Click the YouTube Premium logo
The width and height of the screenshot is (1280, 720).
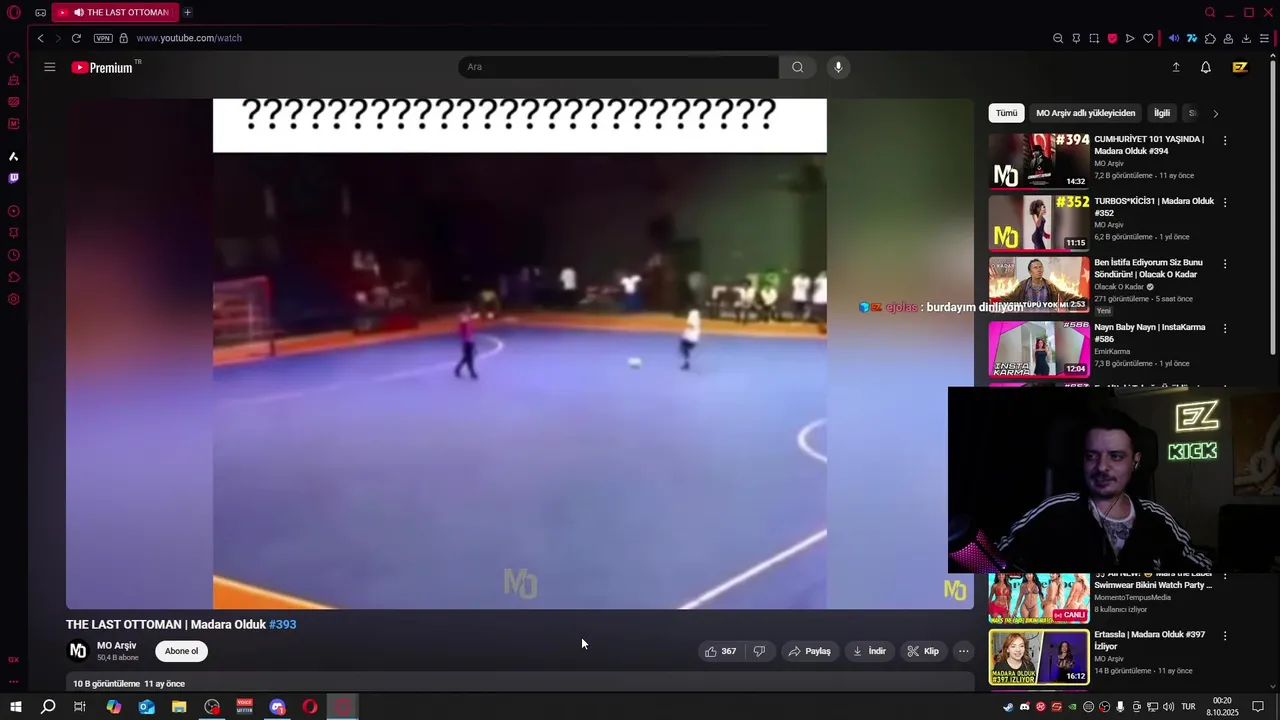tap(102, 67)
